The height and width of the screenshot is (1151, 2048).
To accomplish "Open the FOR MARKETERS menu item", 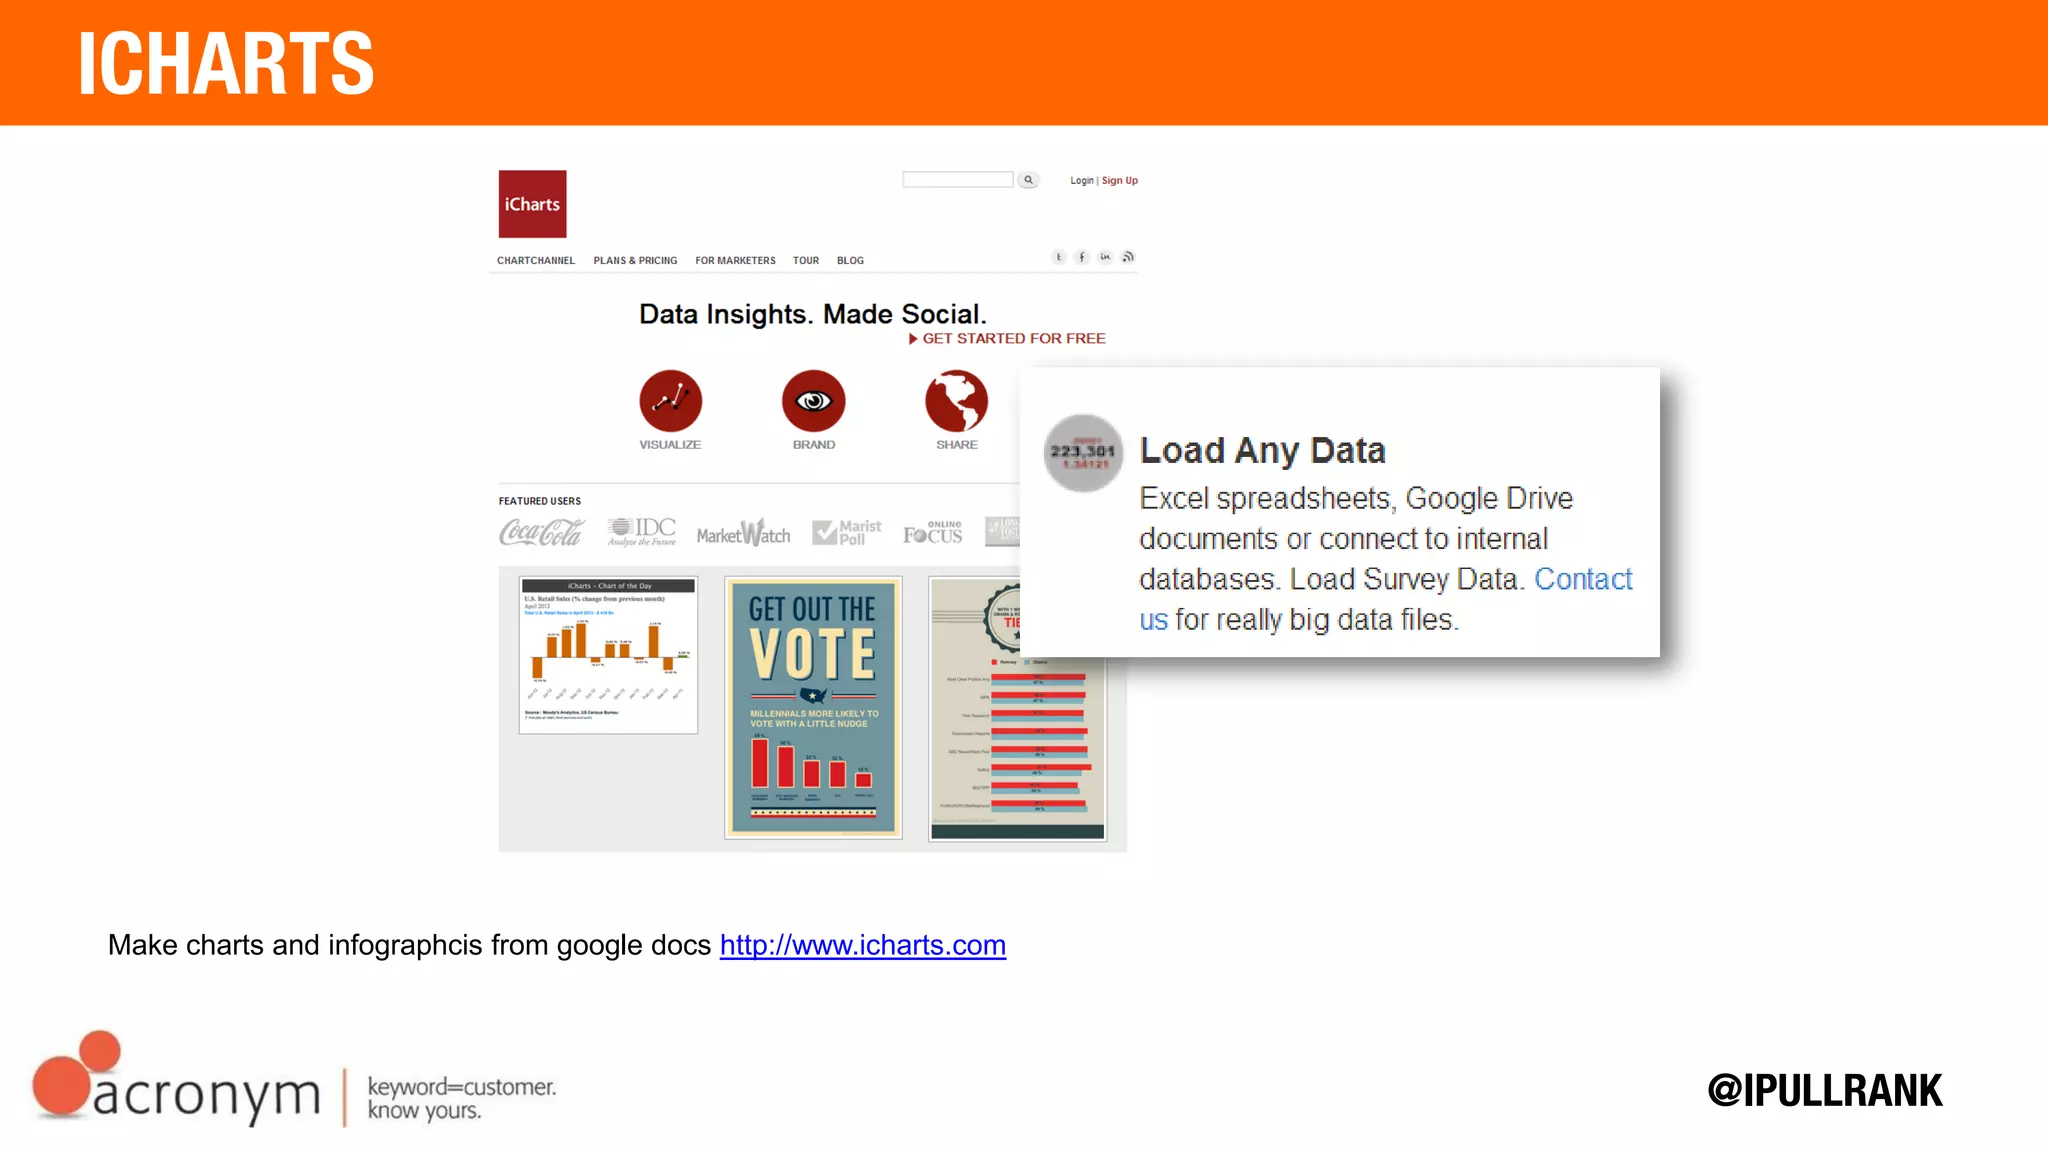I will 735,261.
